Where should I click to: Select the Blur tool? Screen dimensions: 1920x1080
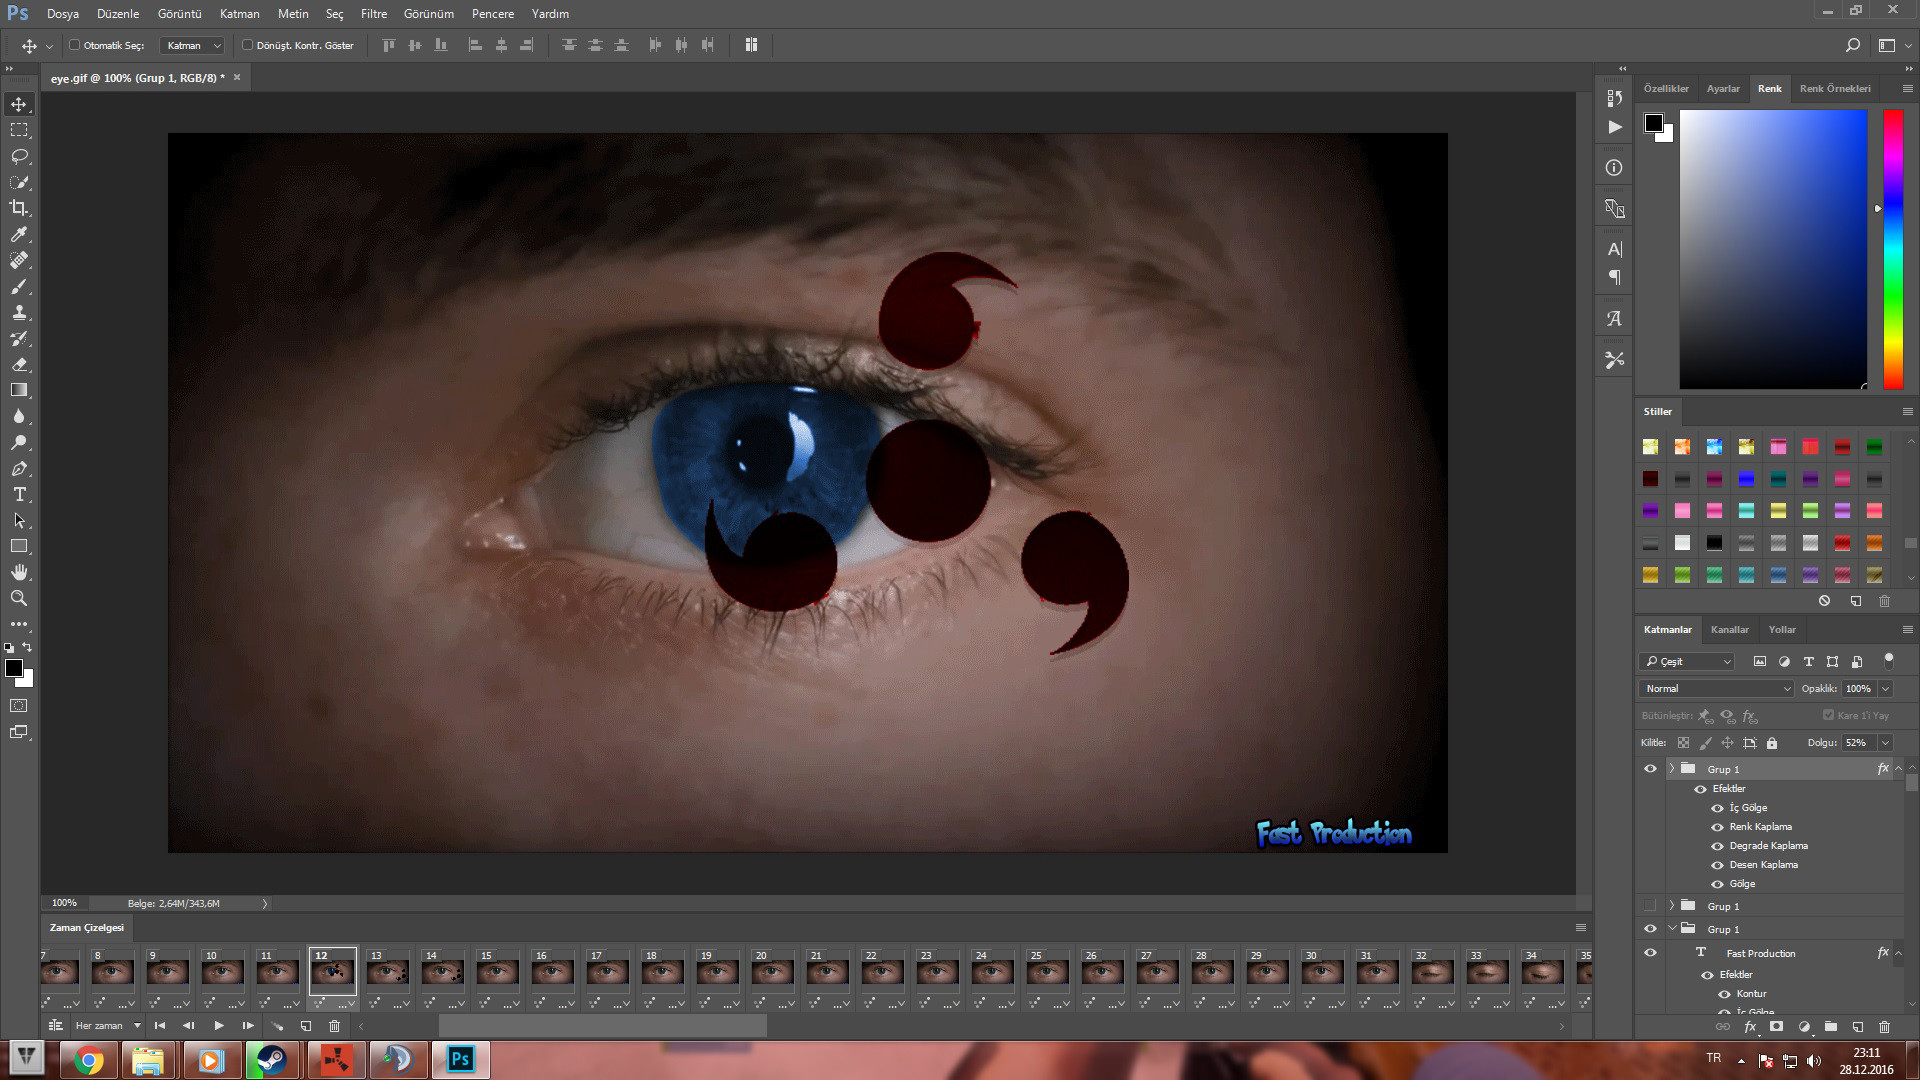point(19,416)
